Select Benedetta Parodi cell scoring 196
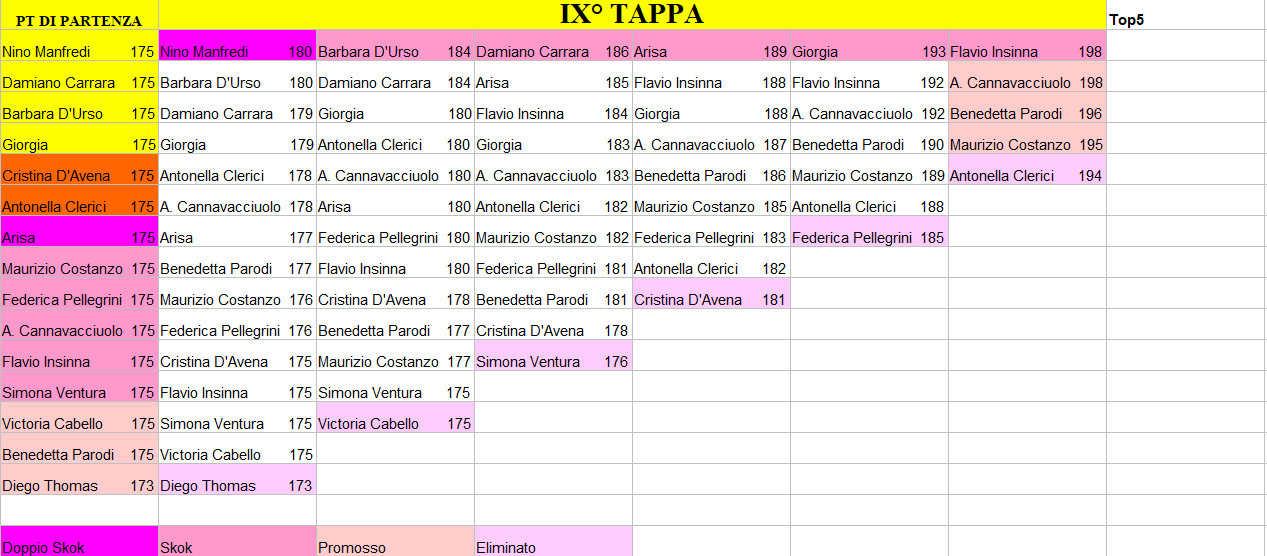 (1026, 114)
